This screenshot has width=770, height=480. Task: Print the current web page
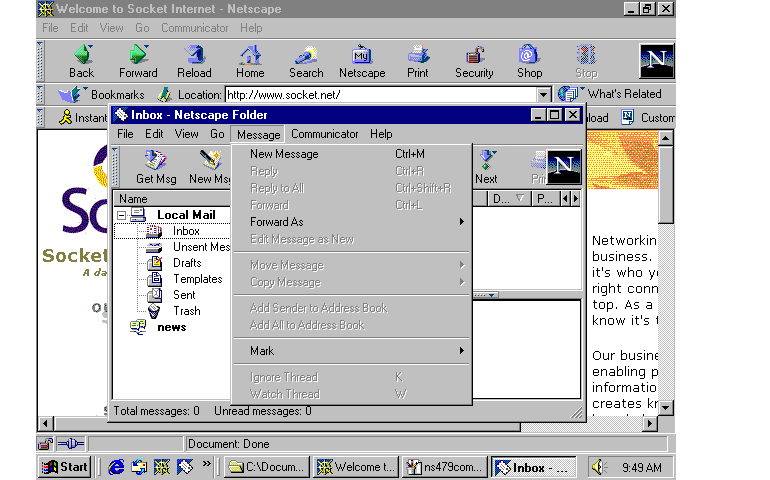[x=418, y=61]
